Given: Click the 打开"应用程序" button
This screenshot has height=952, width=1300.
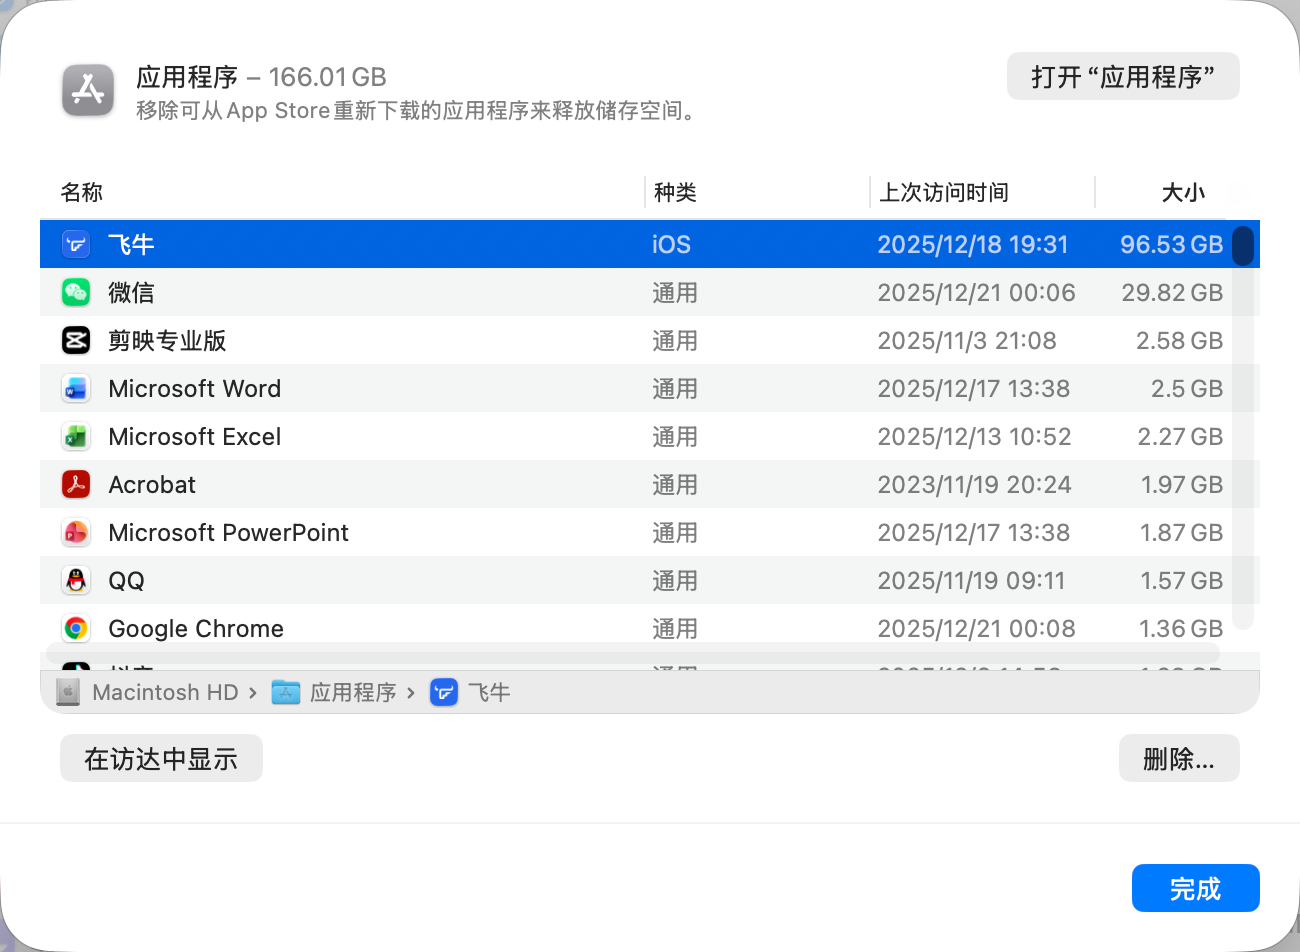Looking at the screenshot, I should (1123, 77).
